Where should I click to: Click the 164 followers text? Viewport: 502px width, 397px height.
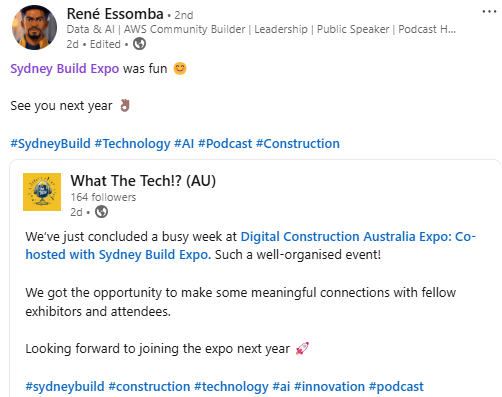click(103, 197)
